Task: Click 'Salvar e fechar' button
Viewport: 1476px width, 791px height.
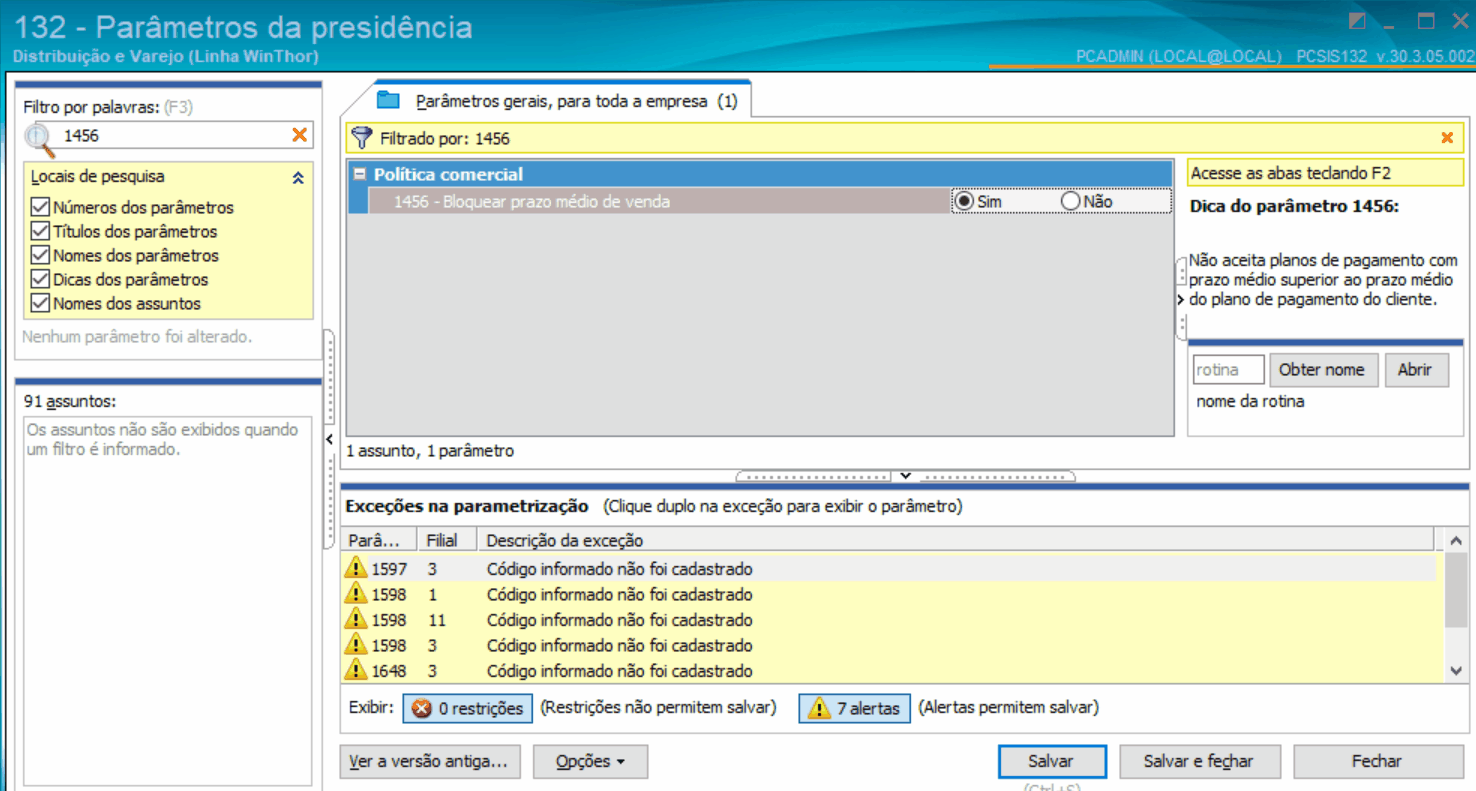Action: tap(1198, 762)
